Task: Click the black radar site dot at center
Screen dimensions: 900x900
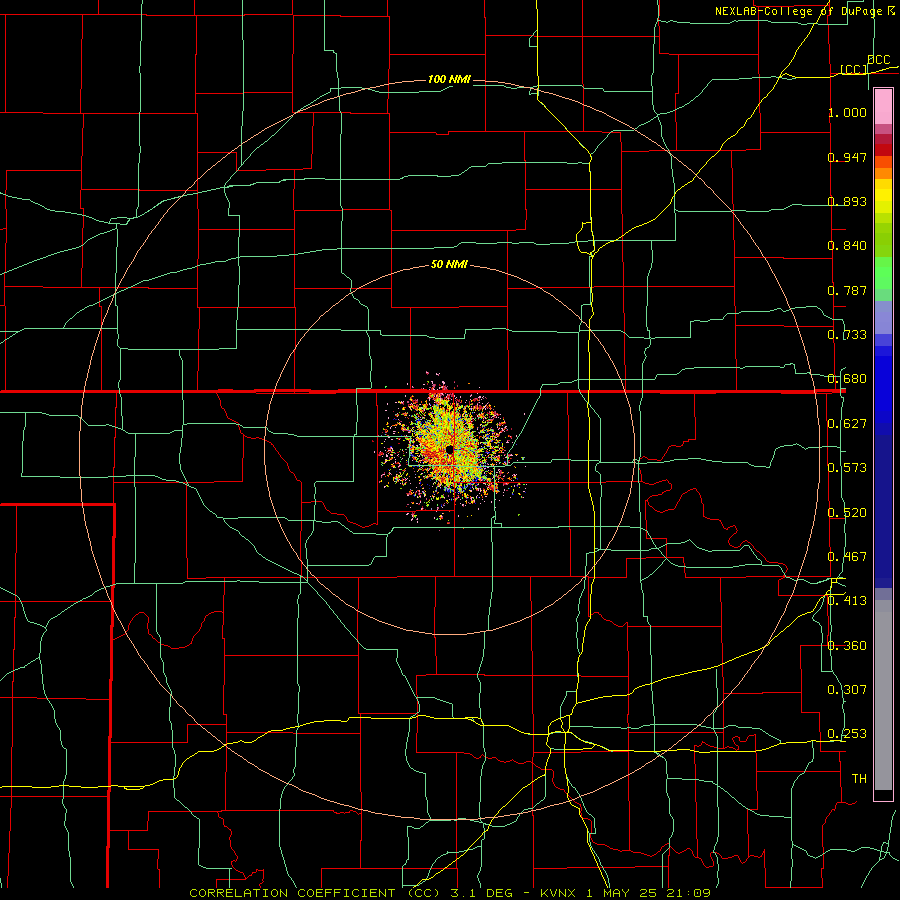Action: tap(449, 449)
